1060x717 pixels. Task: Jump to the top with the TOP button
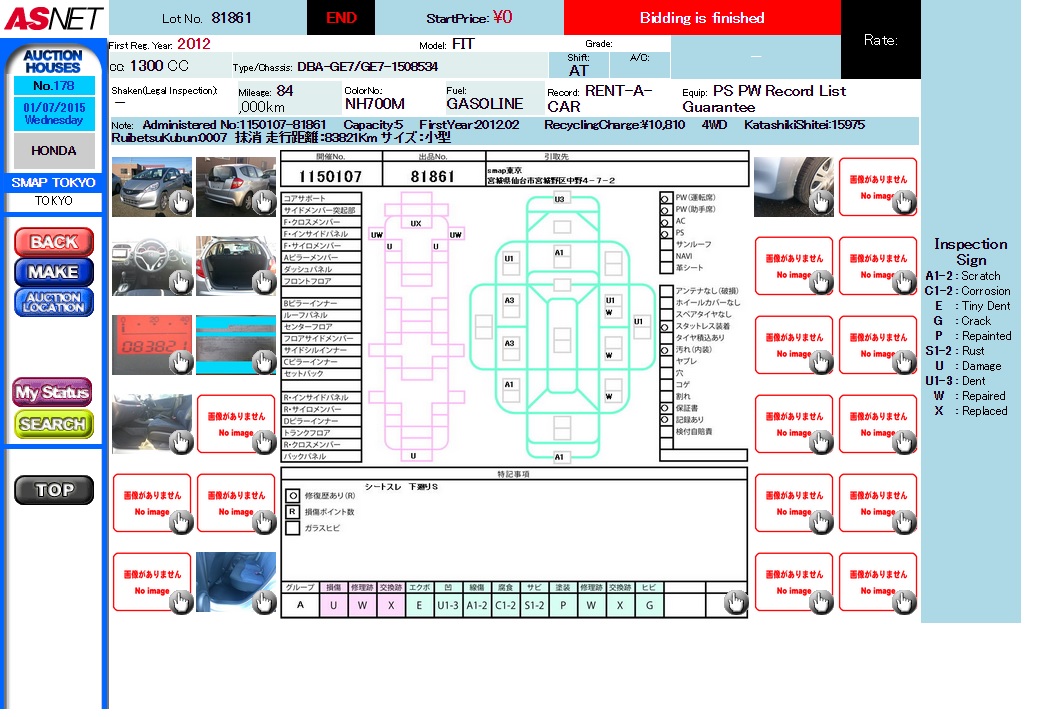pyautogui.click(x=54, y=490)
